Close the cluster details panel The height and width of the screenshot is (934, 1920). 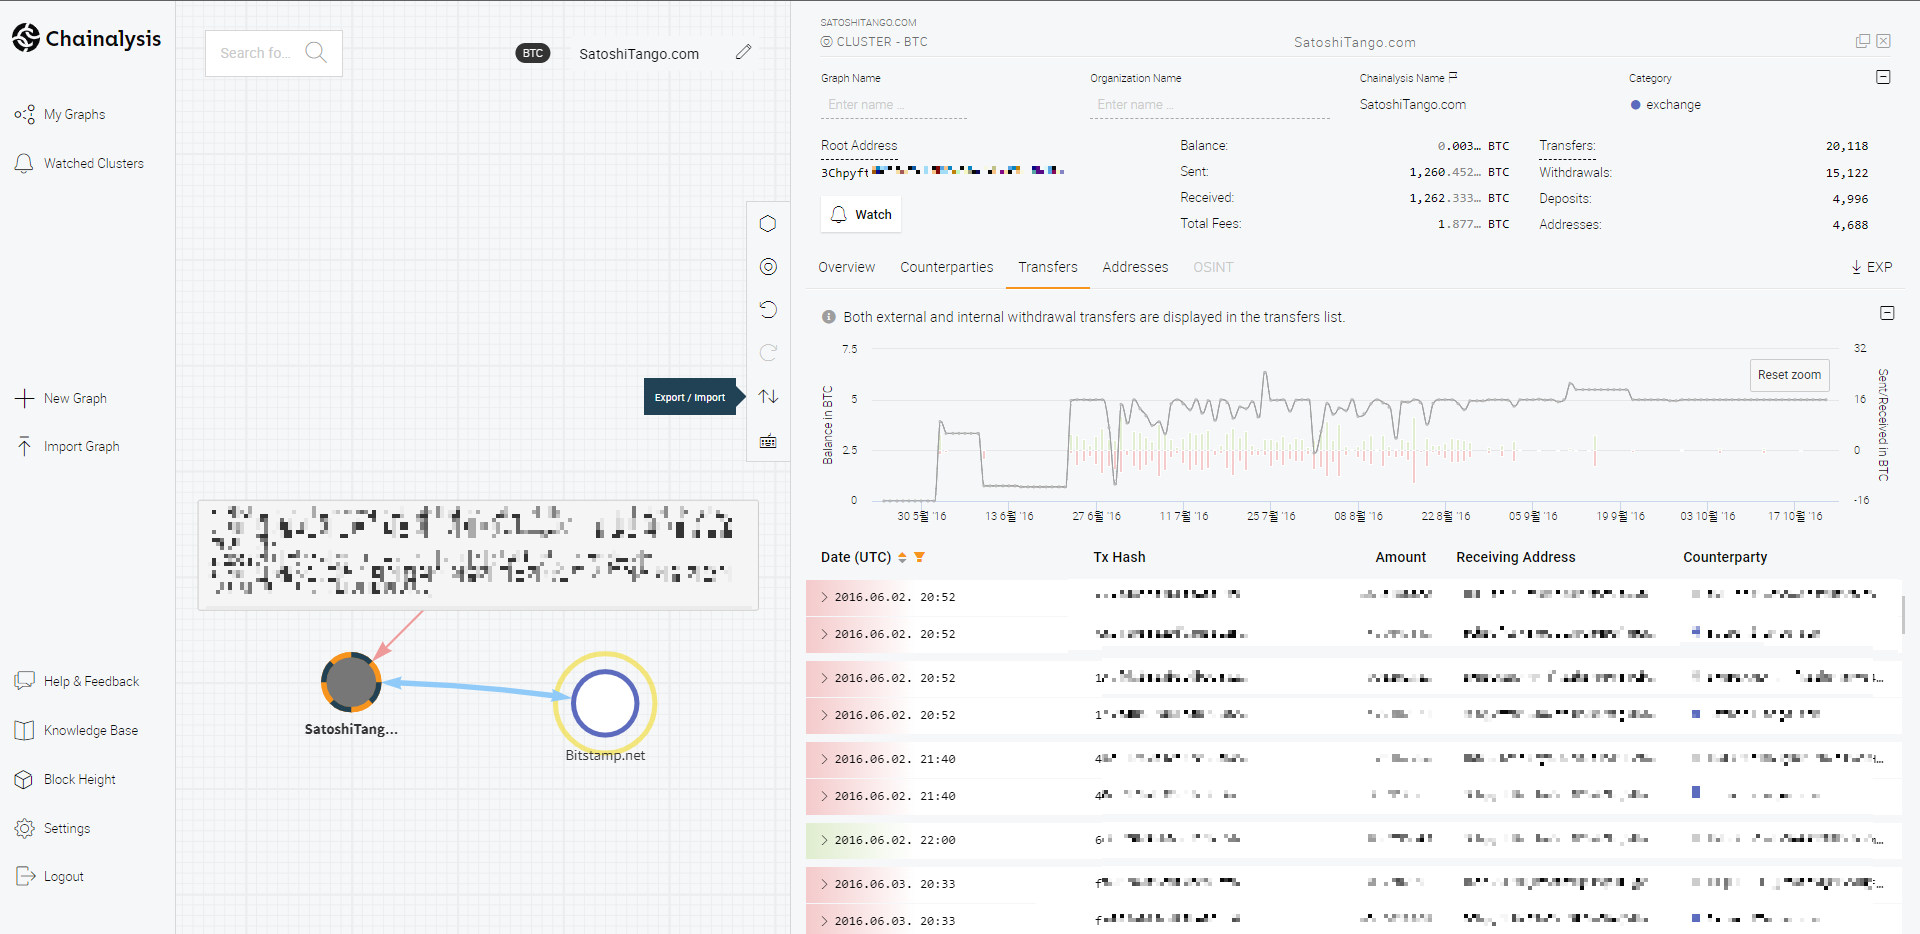[1883, 41]
